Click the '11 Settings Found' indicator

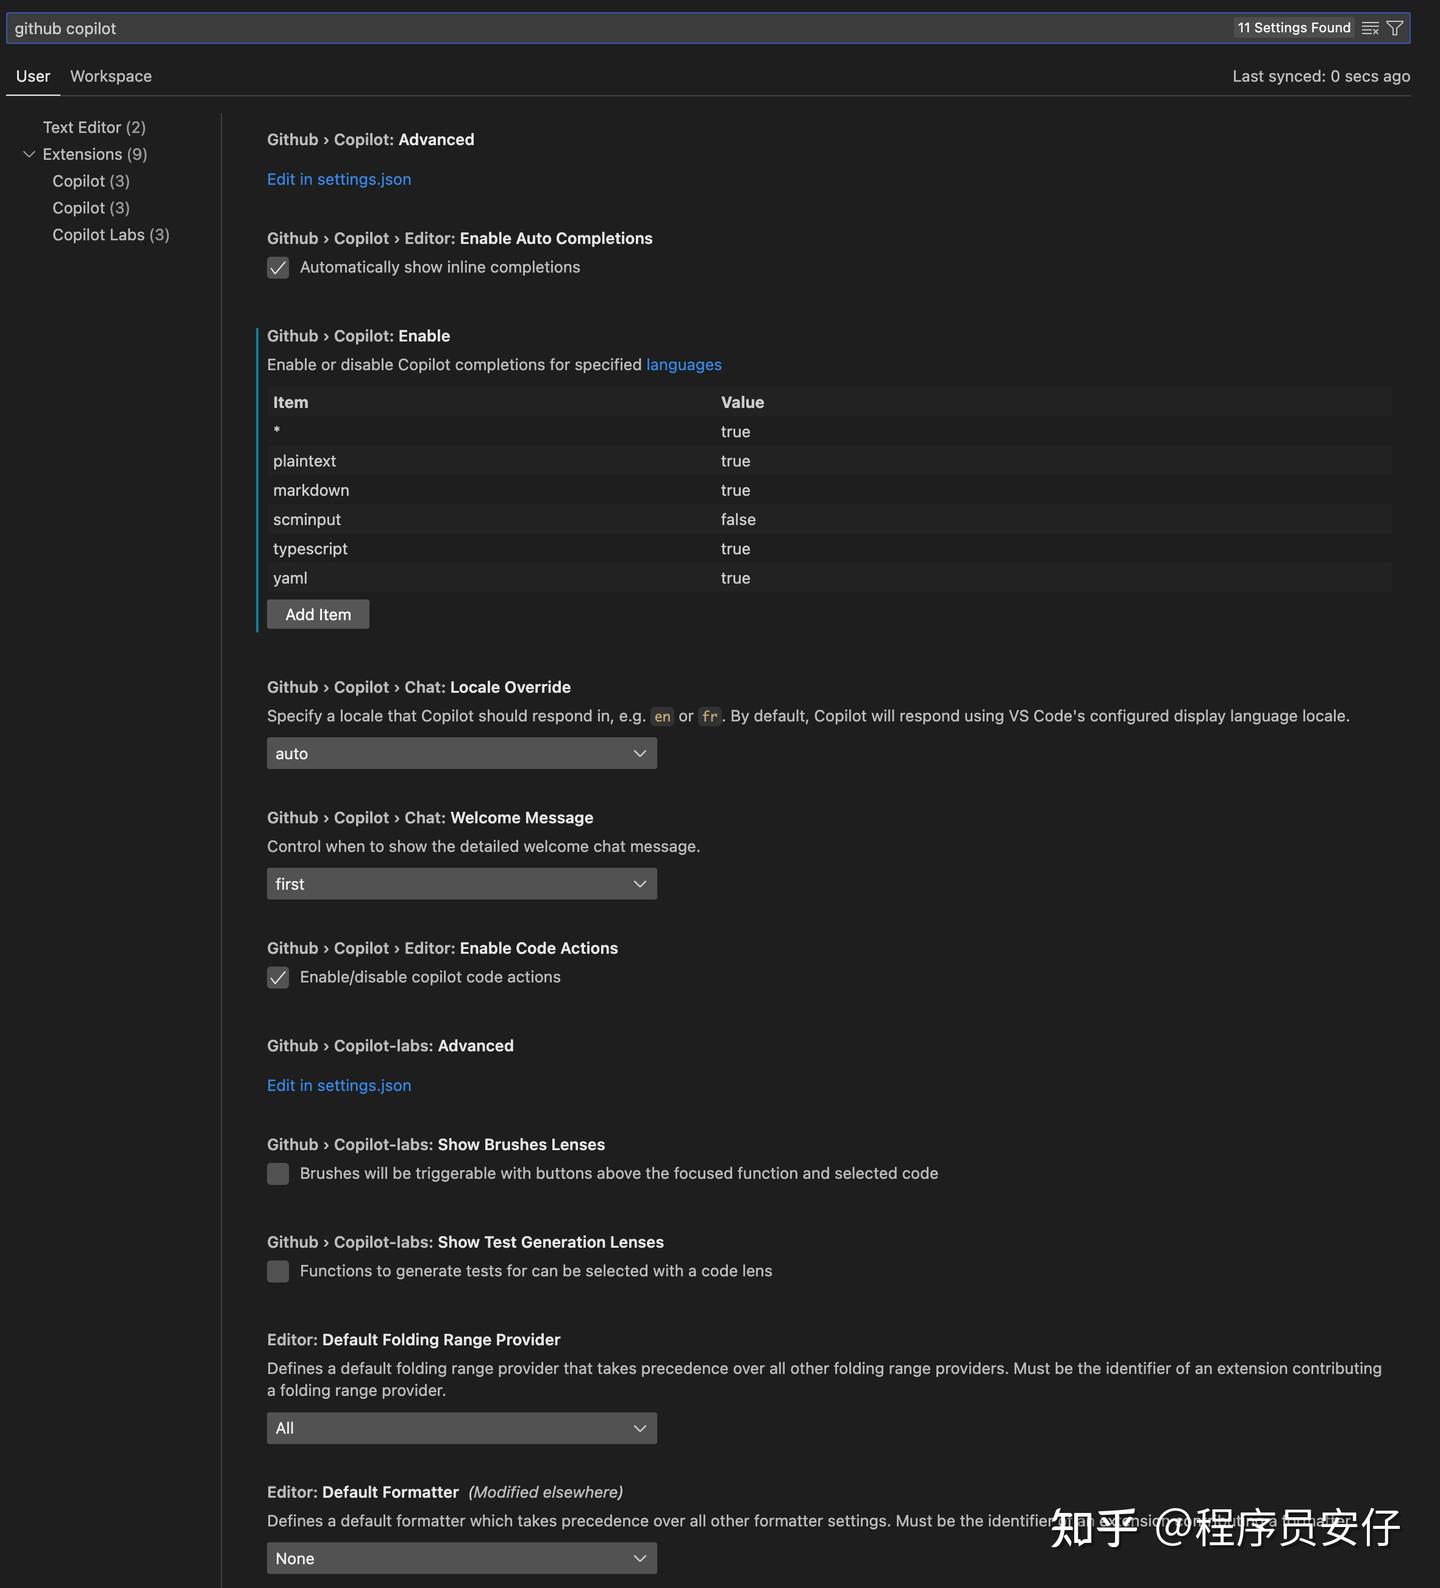click(1294, 28)
